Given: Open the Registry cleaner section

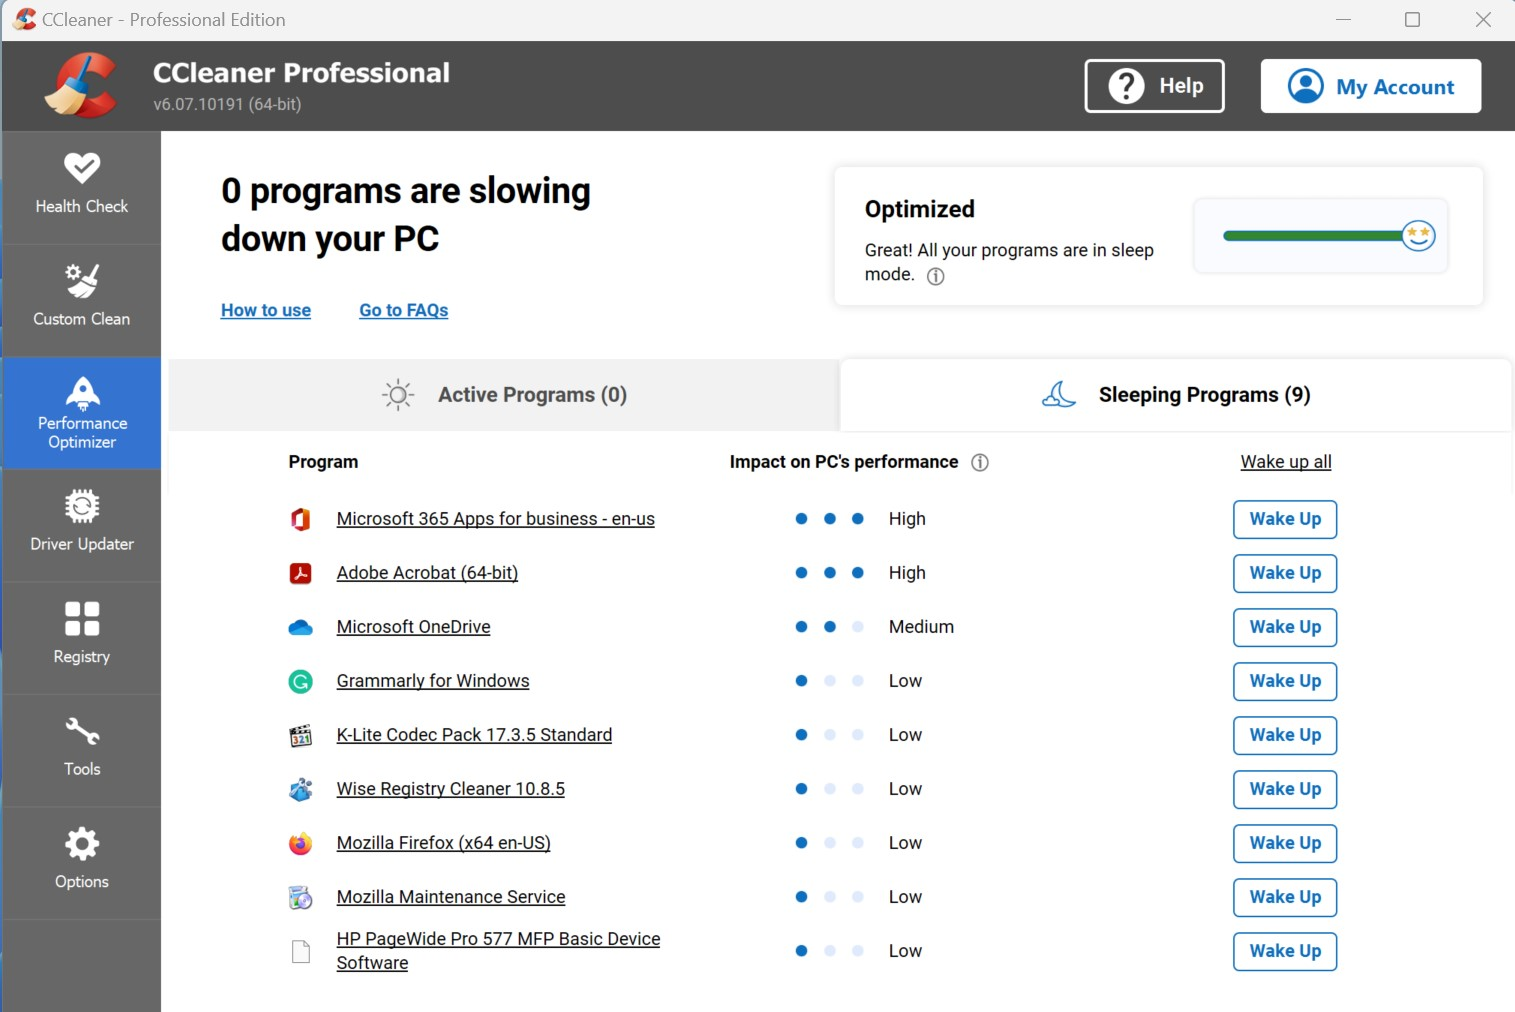Looking at the screenshot, I should (82, 635).
